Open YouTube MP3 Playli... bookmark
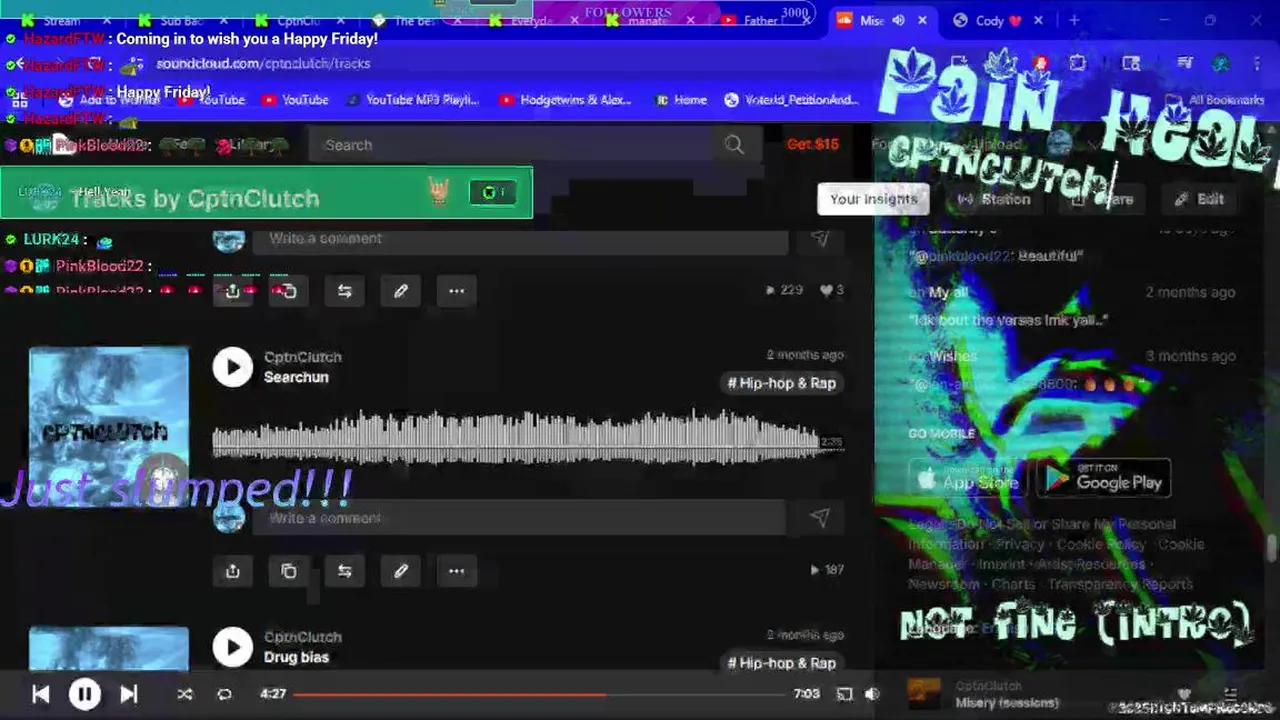The height and width of the screenshot is (720, 1280). click(x=412, y=100)
